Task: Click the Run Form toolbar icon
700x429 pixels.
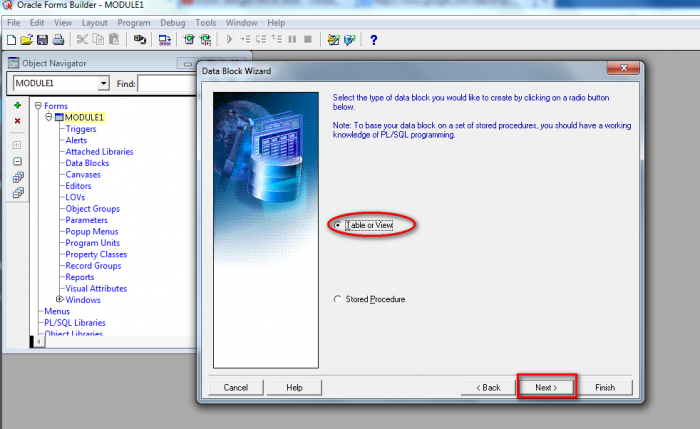Action: (x=189, y=40)
